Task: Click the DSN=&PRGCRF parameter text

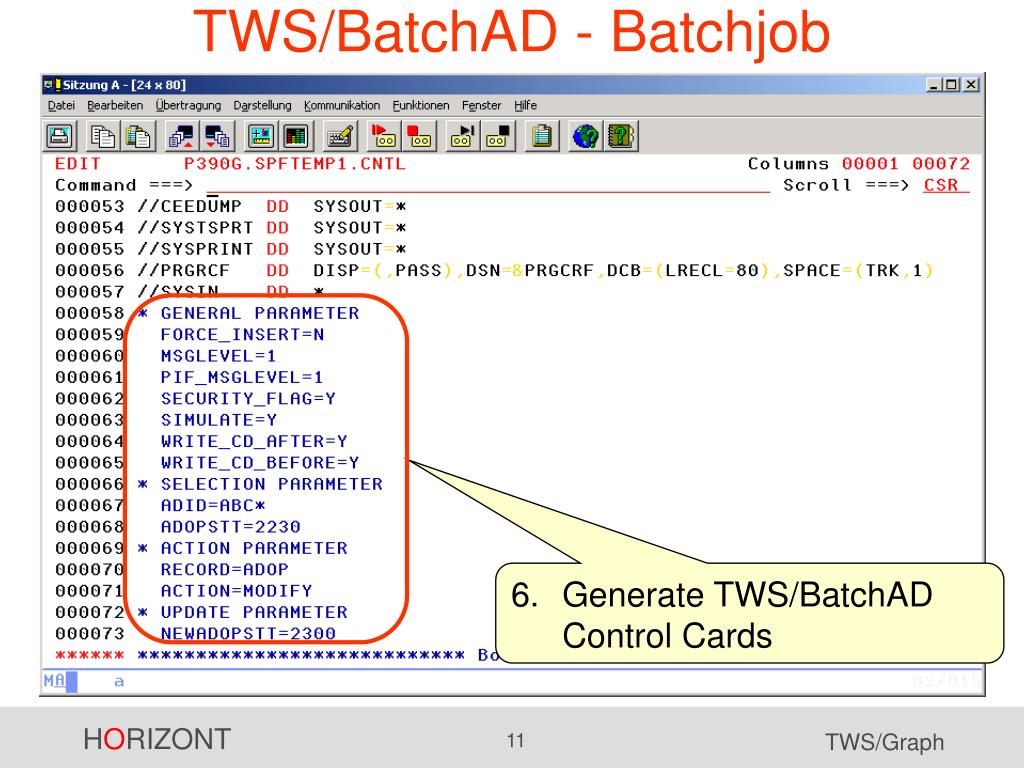Action: coord(530,271)
